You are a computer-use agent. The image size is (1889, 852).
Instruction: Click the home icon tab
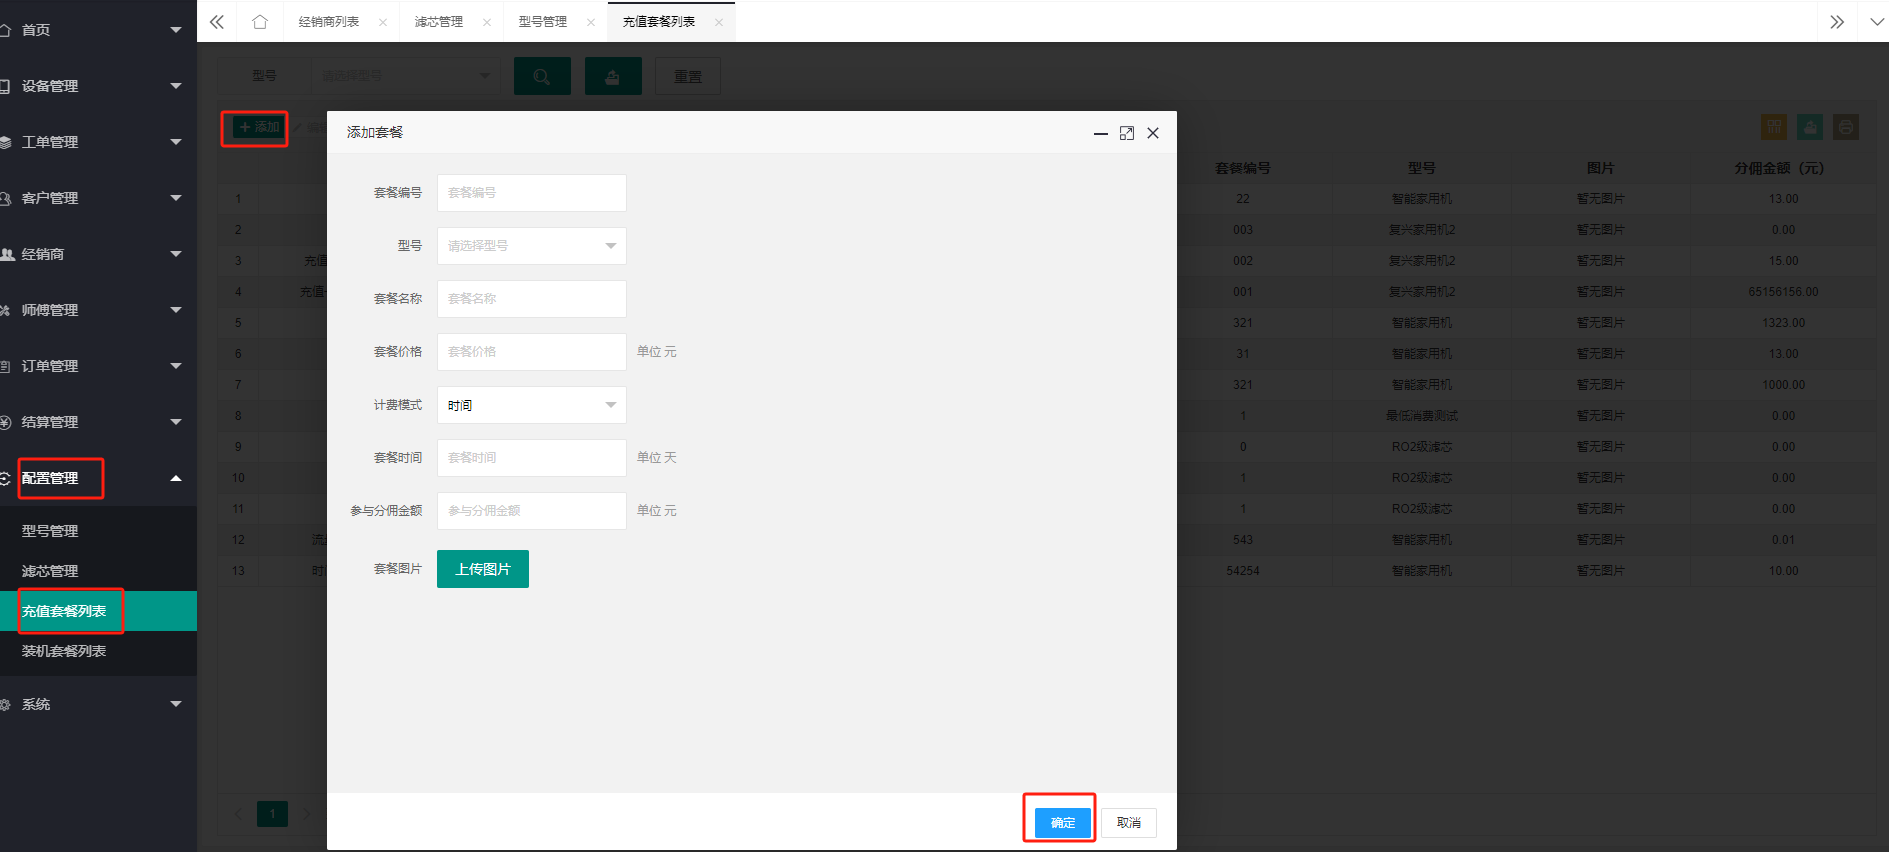tap(260, 22)
